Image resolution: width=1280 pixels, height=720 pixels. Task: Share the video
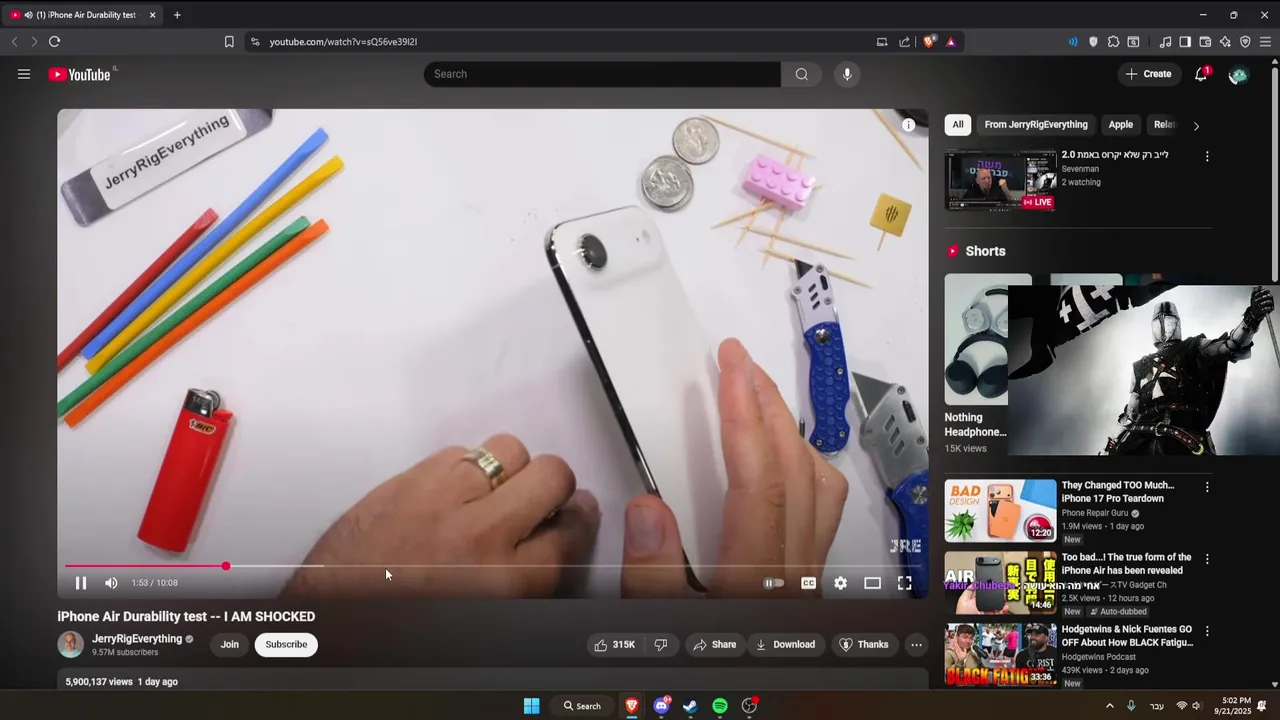tap(714, 645)
